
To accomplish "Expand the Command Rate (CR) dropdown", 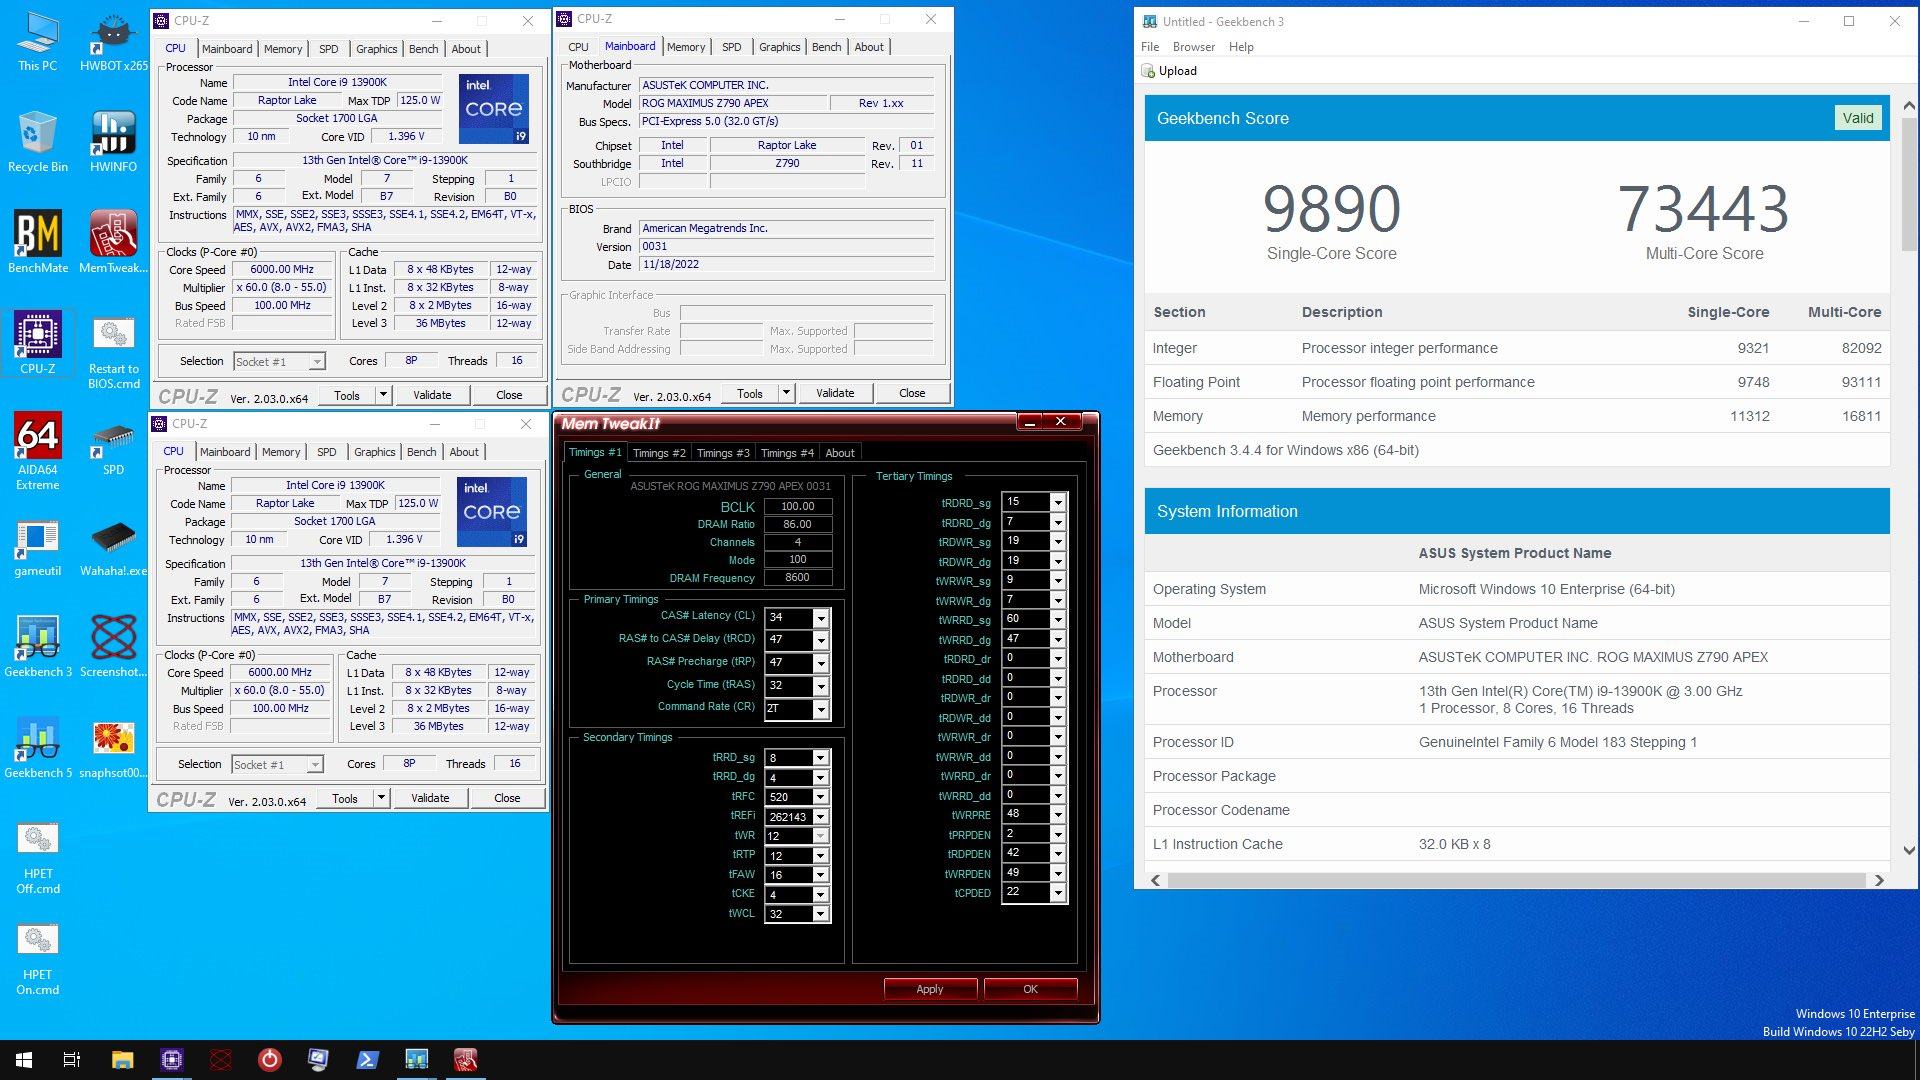I will click(821, 709).
